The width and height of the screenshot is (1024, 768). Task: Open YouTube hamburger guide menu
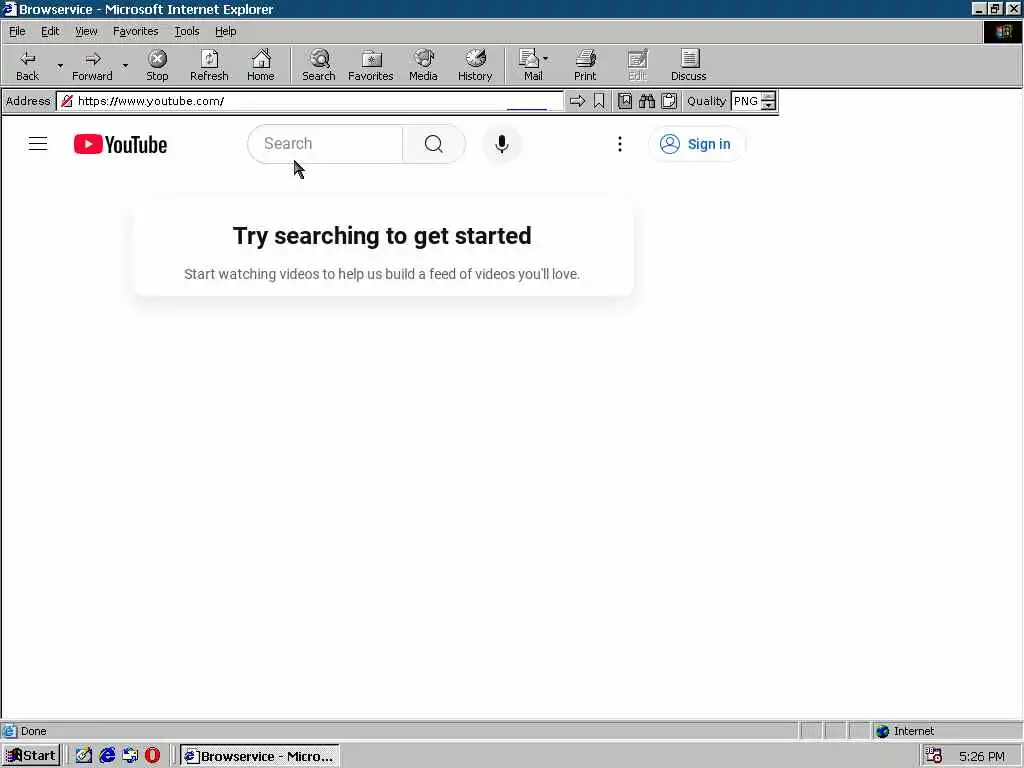point(38,144)
